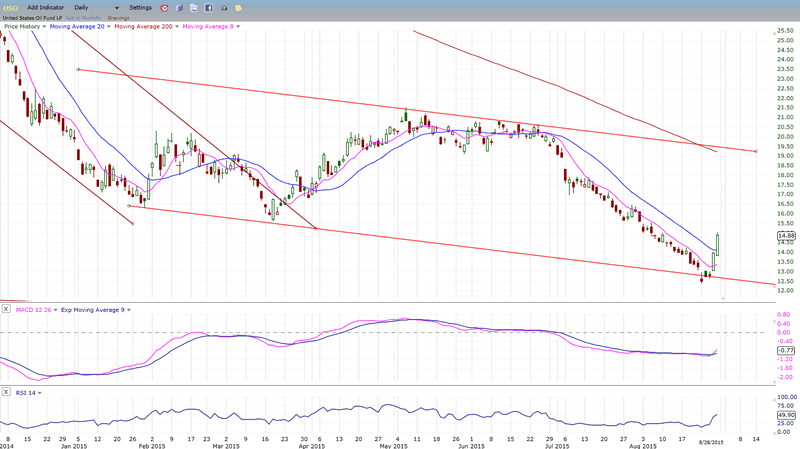
Task: Click the USO ticker symbol field
Action: click(11, 7)
